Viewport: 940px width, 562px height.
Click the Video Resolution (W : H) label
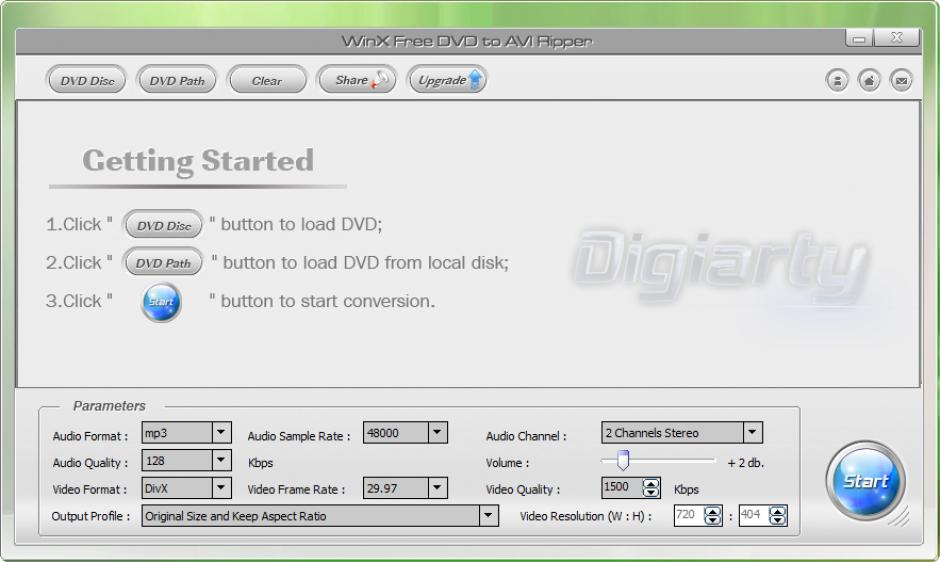(586, 516)
